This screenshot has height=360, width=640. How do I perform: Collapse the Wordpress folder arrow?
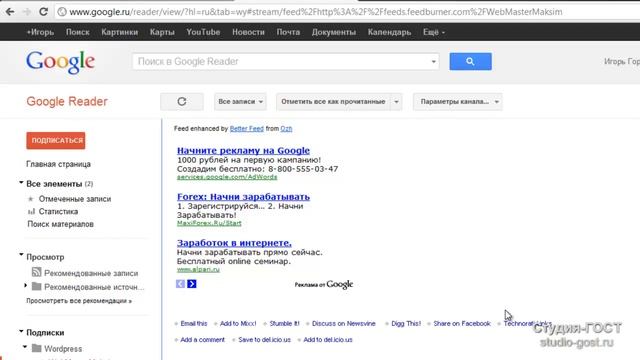25,347
